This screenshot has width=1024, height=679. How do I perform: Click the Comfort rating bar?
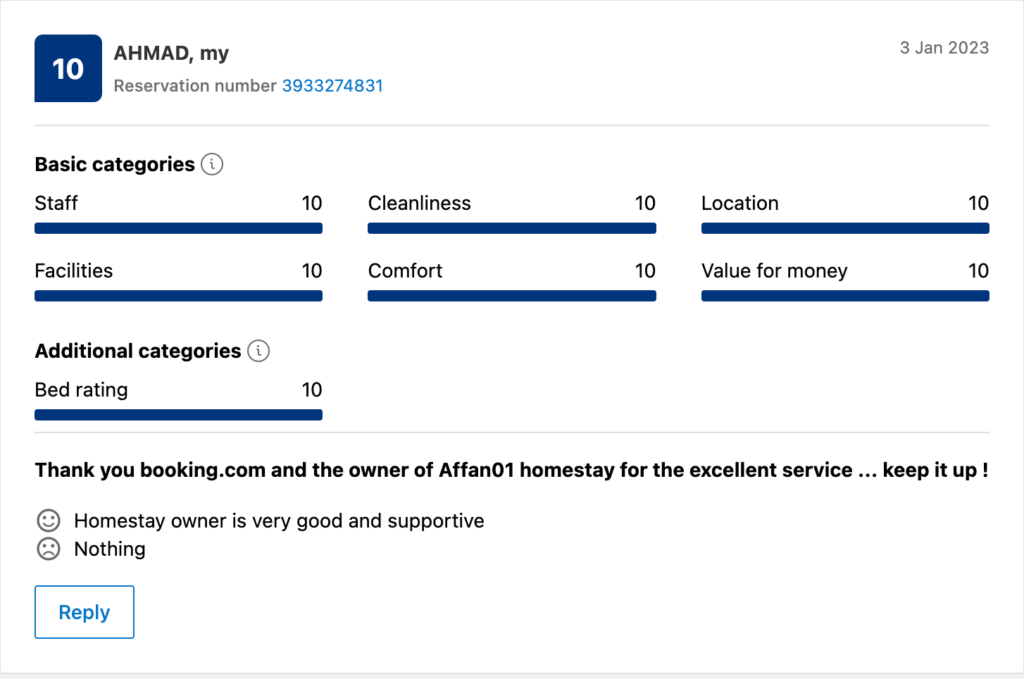click(511, 296)
